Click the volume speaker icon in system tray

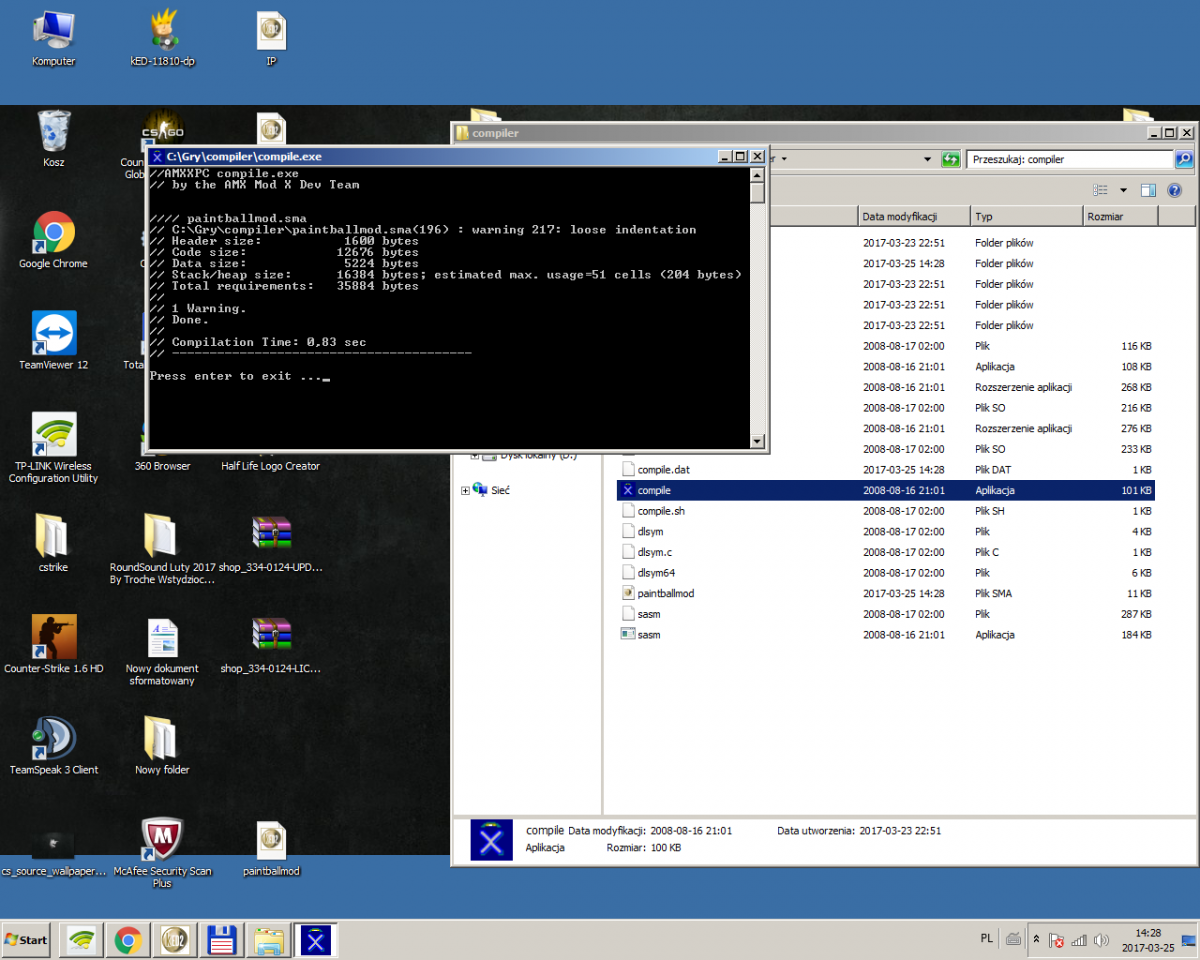pos(1101,940)
